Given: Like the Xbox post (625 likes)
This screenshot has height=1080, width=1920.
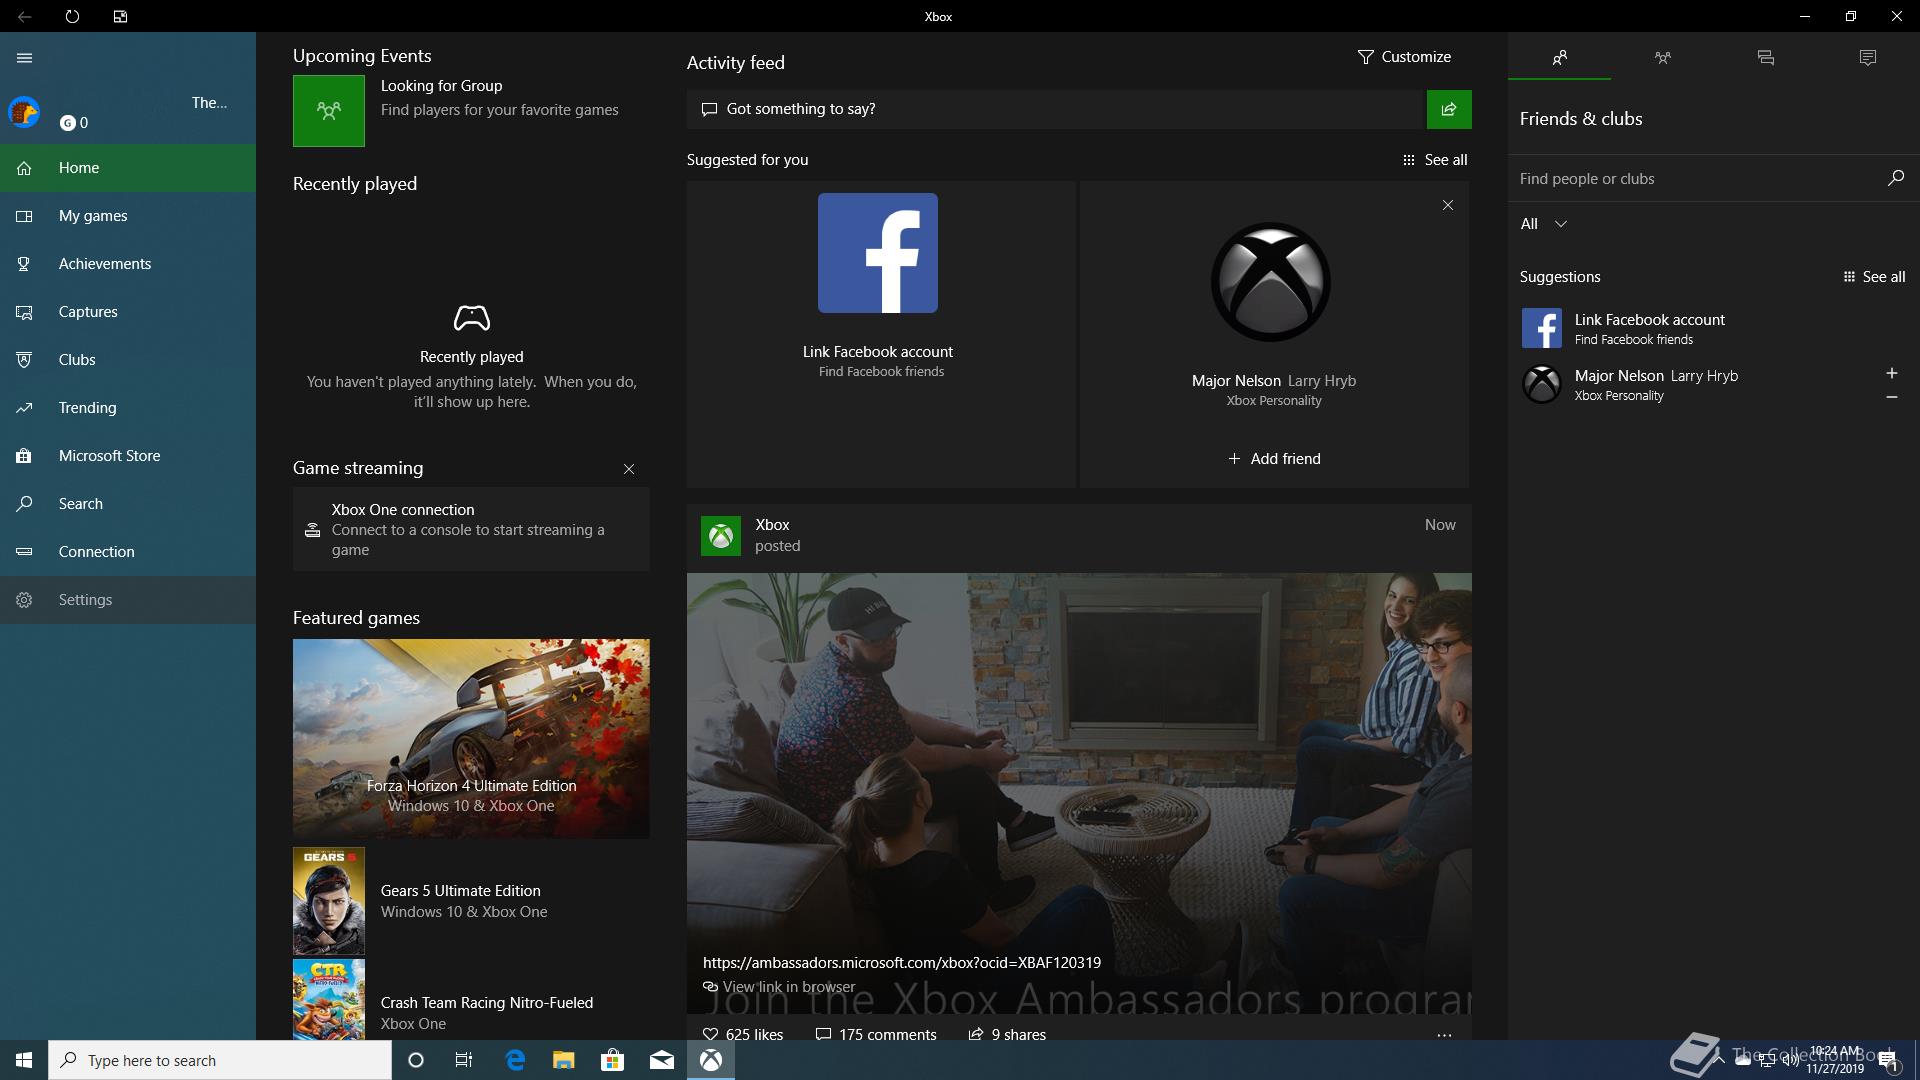Looking at the screenshot, I should click(x=743, y=1035).
